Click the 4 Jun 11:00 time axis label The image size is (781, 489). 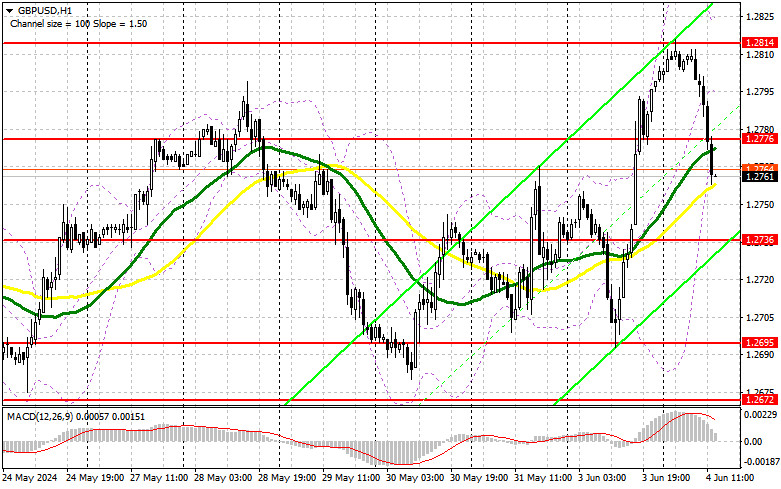[x=730, y=478]
